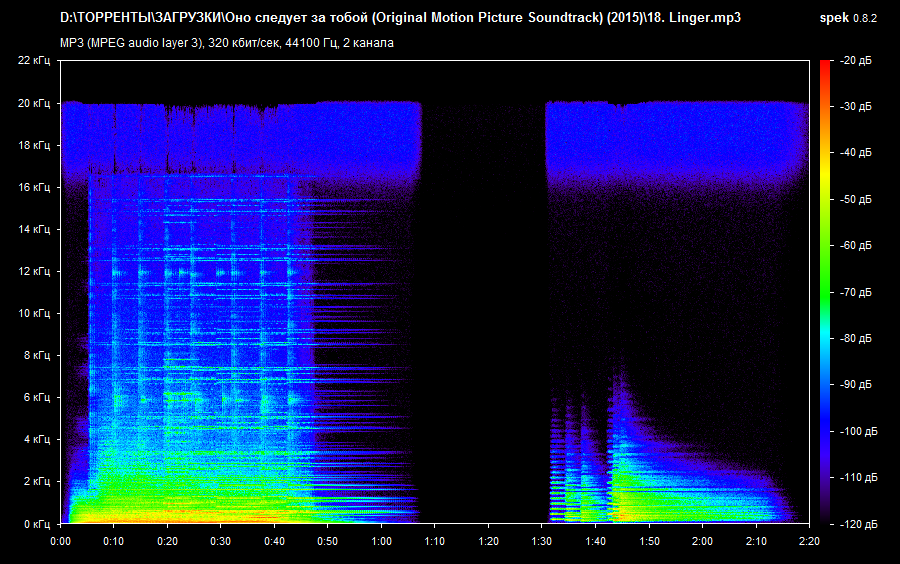Click the '1:50' time axis label
Image resolution: width=900 pixels, height=564 pixels.
(649, 541)
